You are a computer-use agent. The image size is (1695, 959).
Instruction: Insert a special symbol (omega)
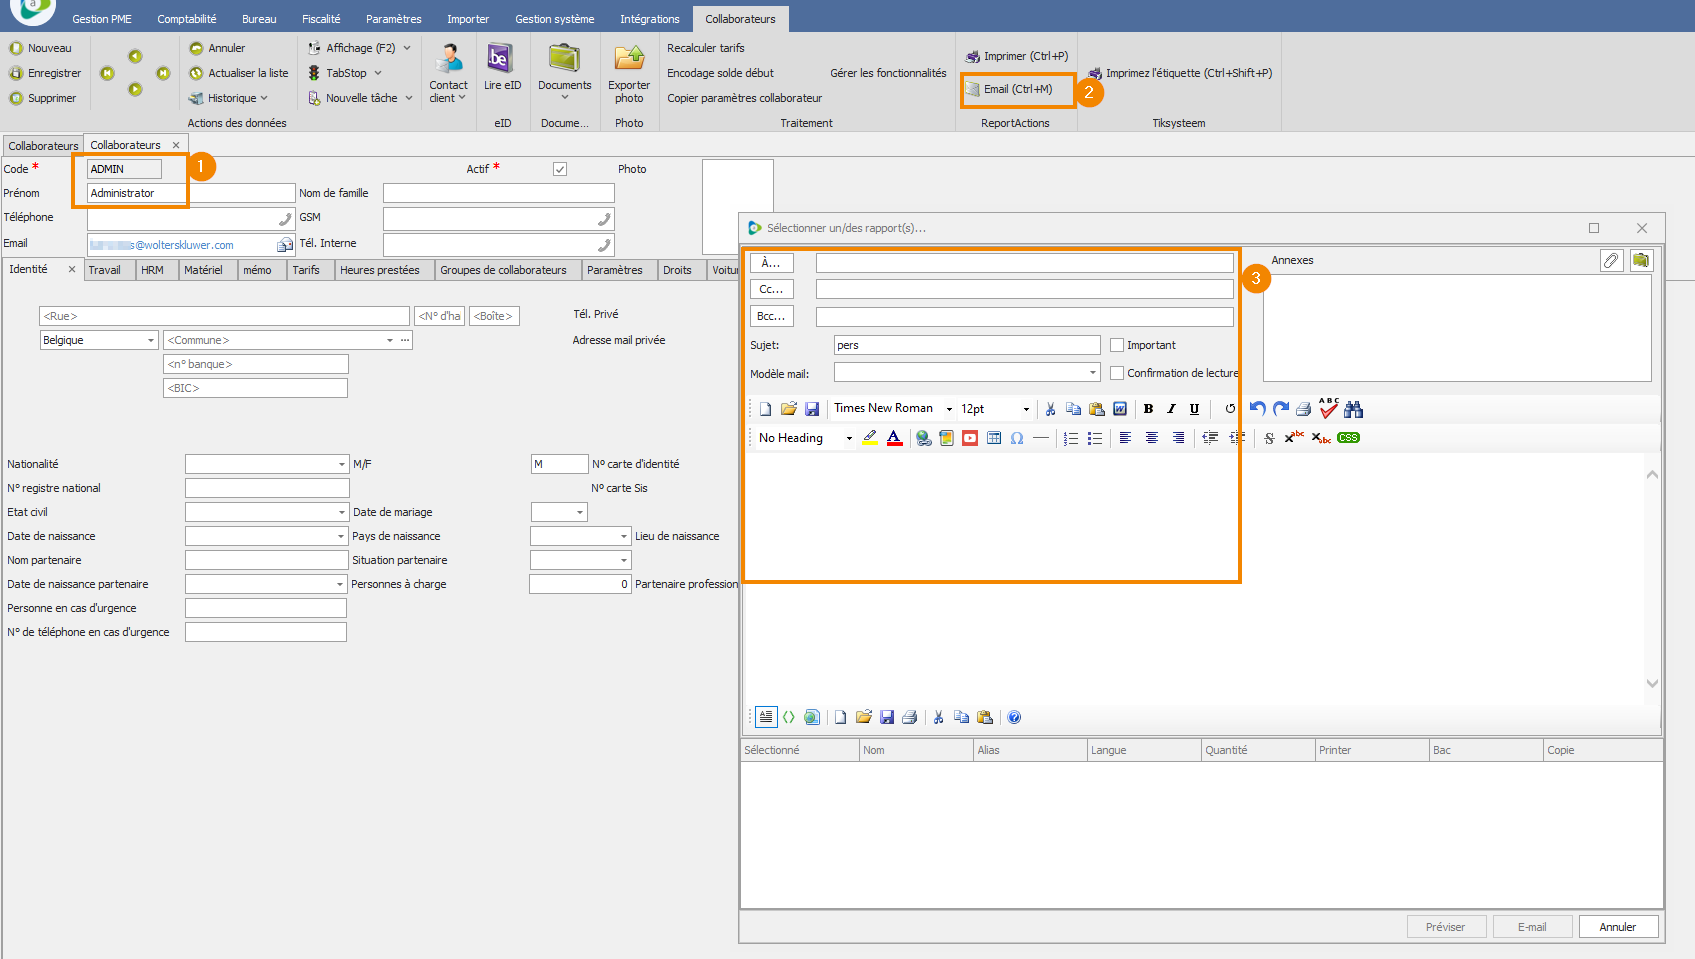point(1017,438)
